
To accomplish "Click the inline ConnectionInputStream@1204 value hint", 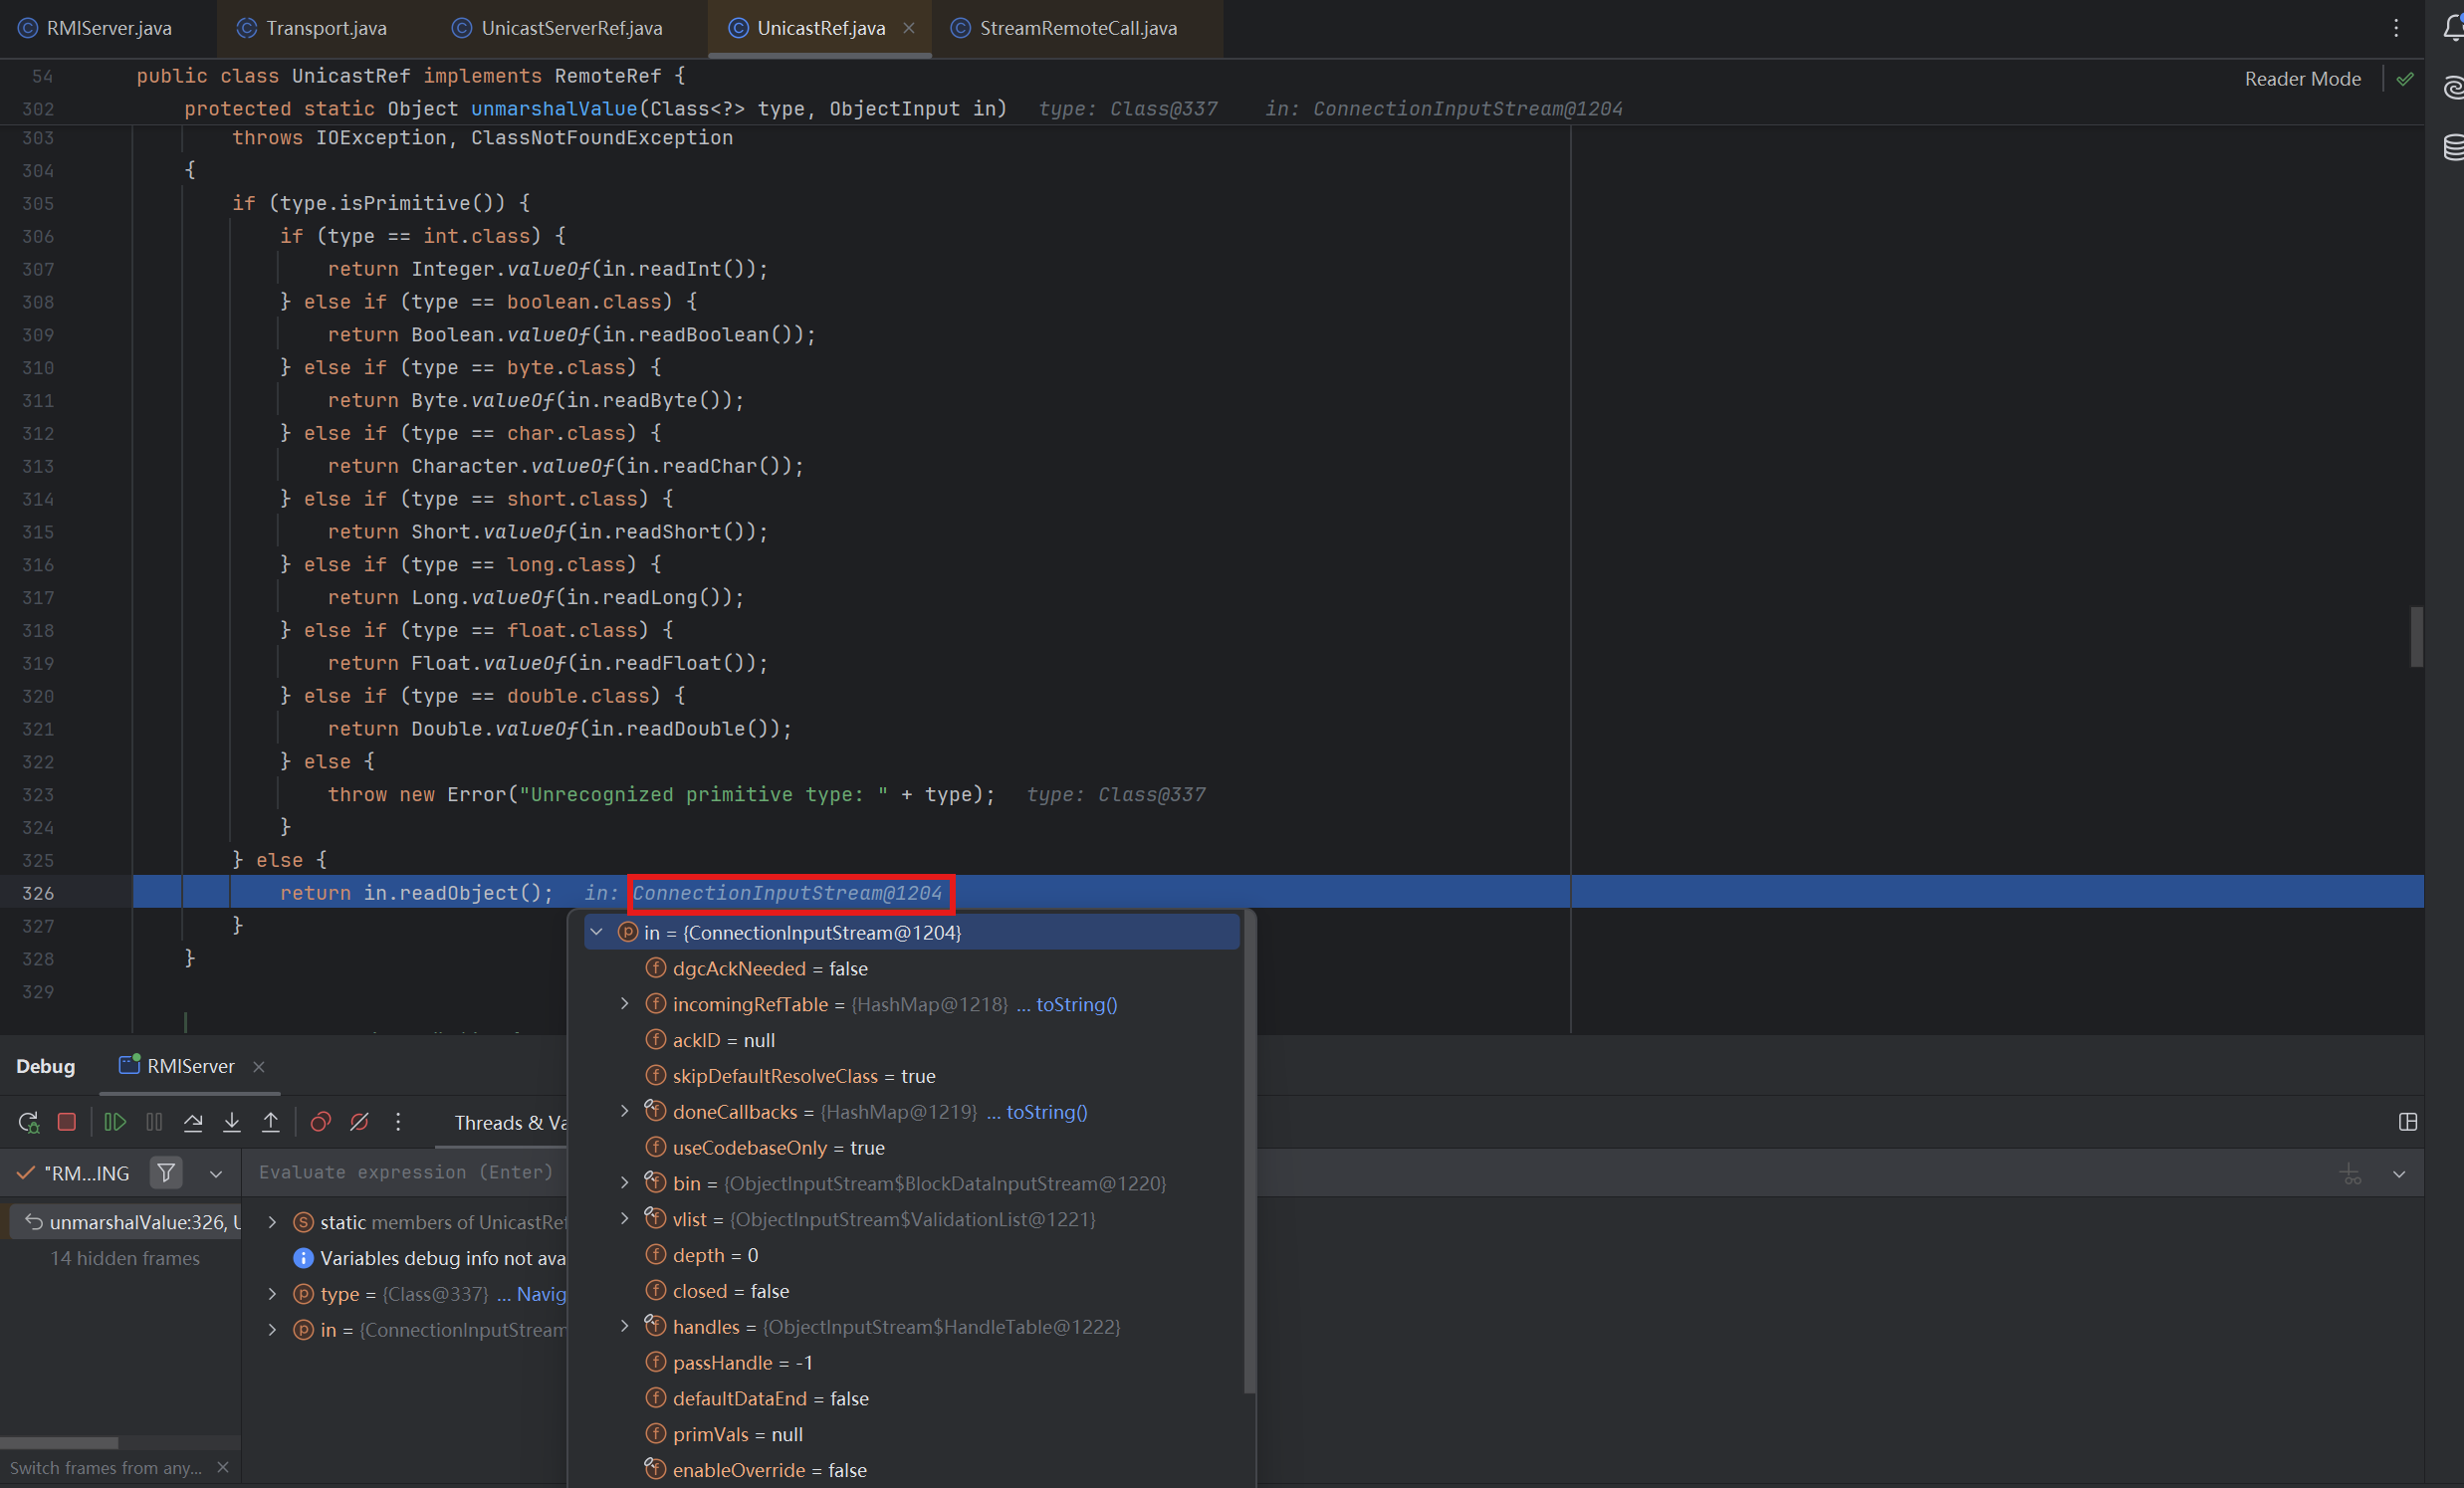I will coord(788,893).
